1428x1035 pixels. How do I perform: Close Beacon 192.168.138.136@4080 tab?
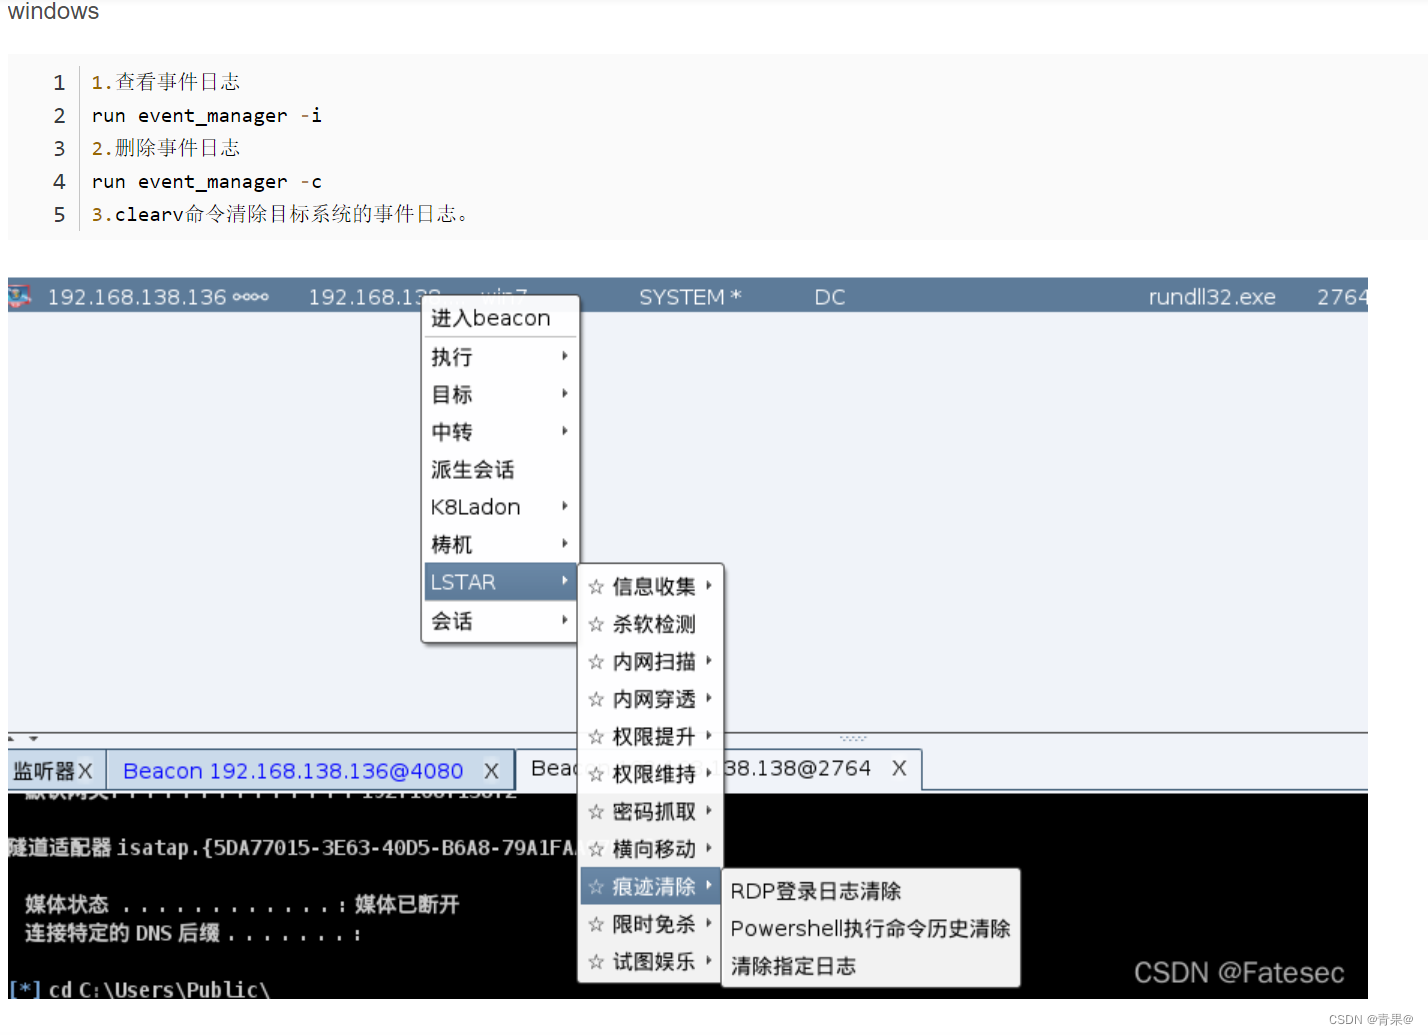click(x=491, y=771)
